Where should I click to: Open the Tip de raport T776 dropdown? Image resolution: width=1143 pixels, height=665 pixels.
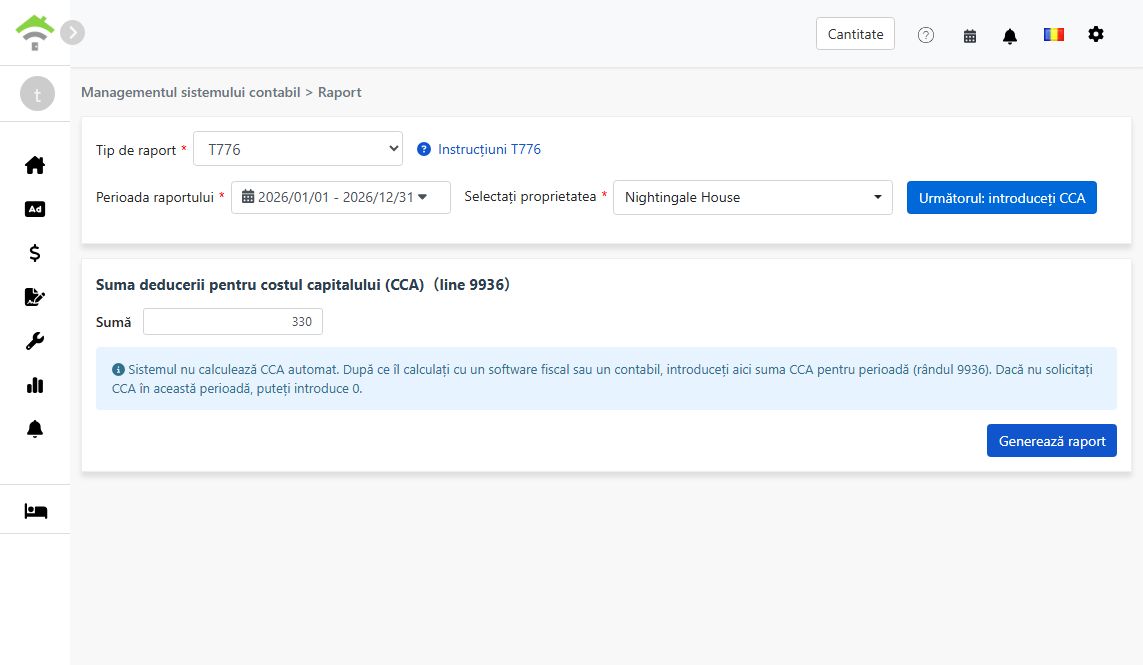(x=298, y=149)
